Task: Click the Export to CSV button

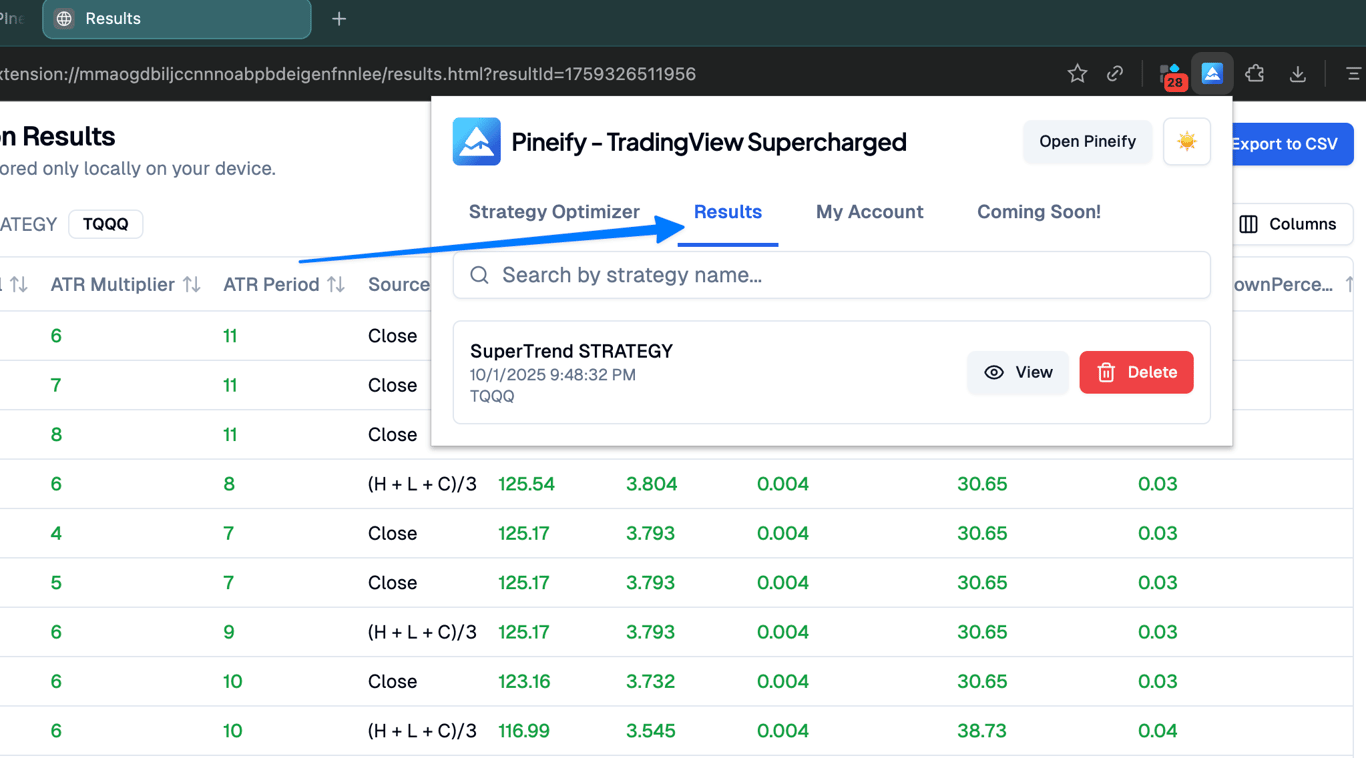Action: 1289,144
